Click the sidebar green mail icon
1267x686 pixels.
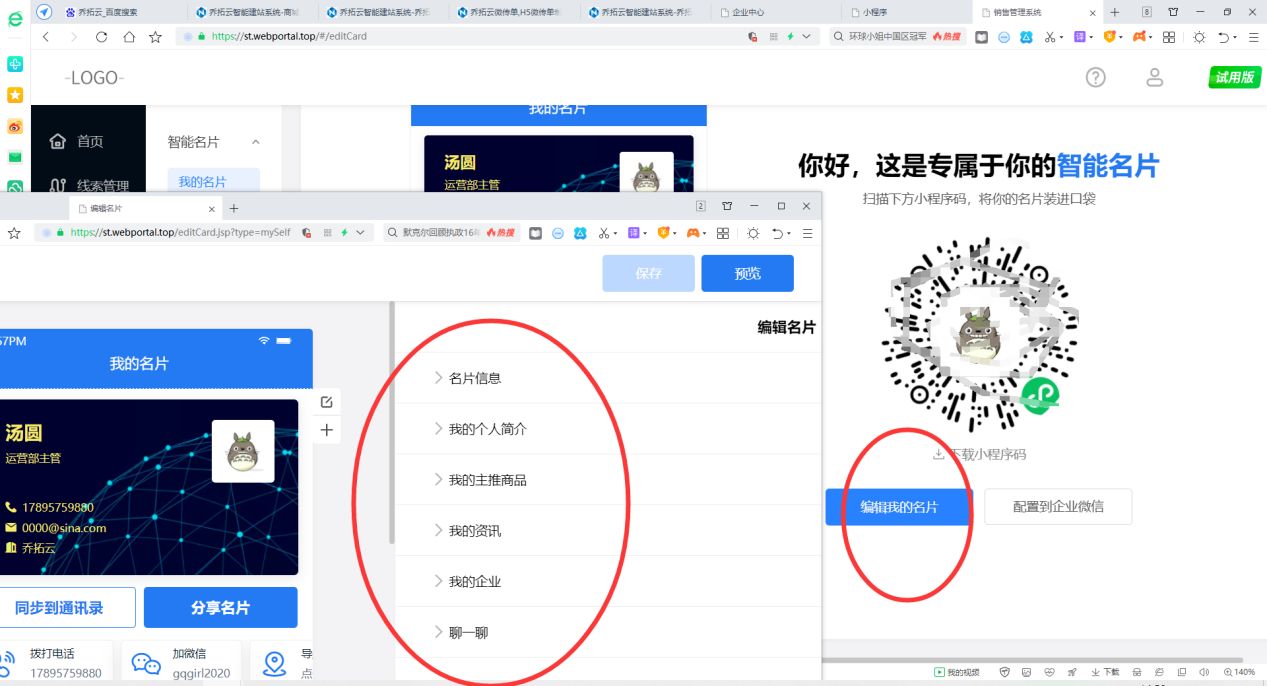[x=15, y=157]
